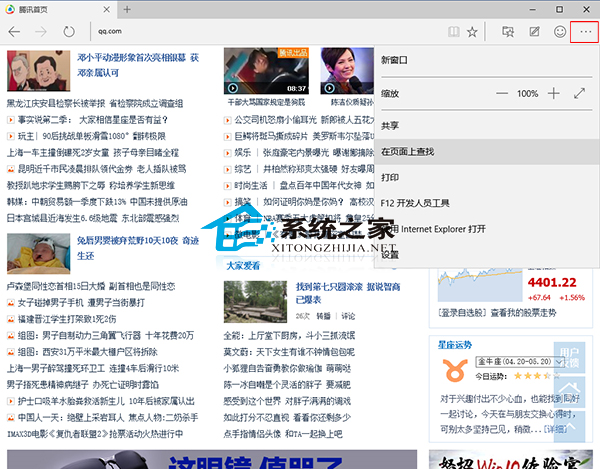Enter full screen with the diagonal arrow icon
This screenshot has height=469, width=600.
(x=579, y=93)
